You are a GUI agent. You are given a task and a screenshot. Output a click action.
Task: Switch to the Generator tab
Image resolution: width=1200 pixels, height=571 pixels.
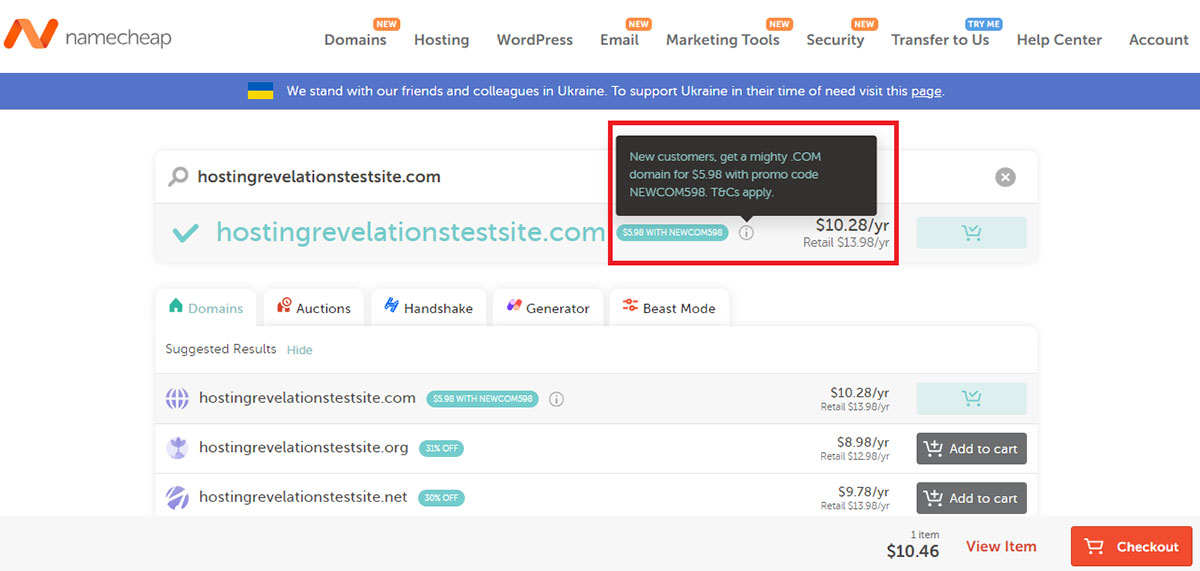(548, 308)
